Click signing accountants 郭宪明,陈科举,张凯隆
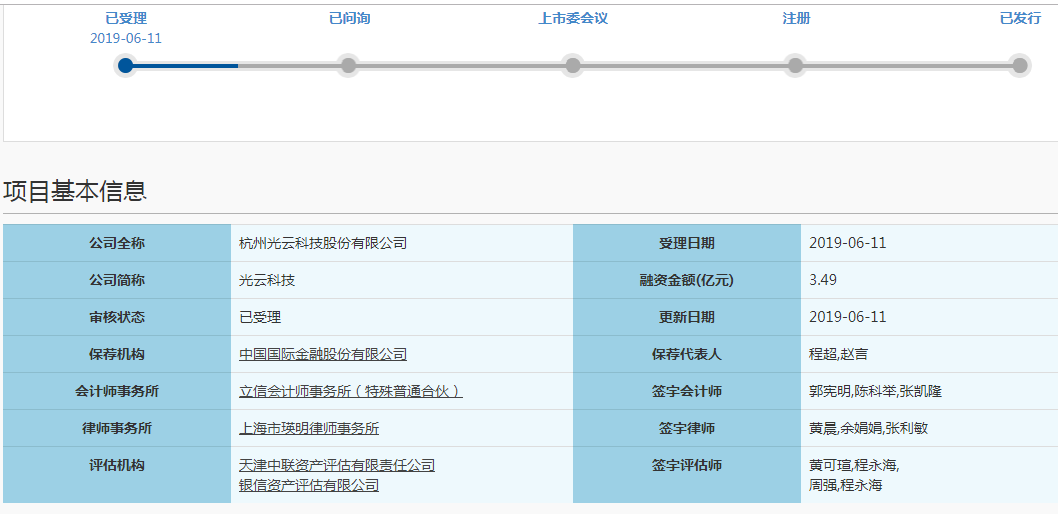The image size is (1058, 514). pyautogui.click(x=875, y=391)
